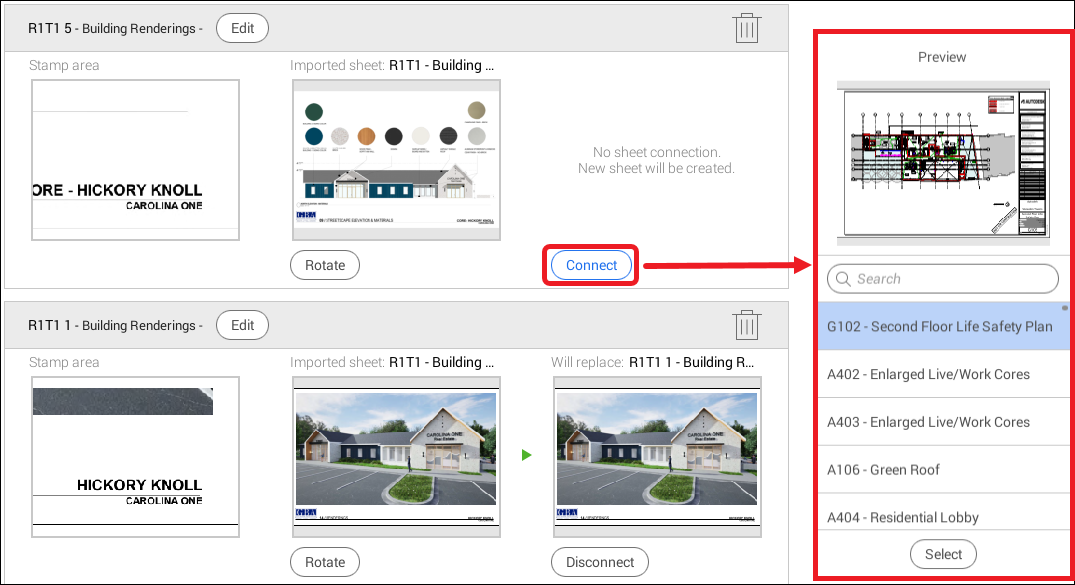Delete the R1T1 1 sheet via trash icon

(746, 325)
